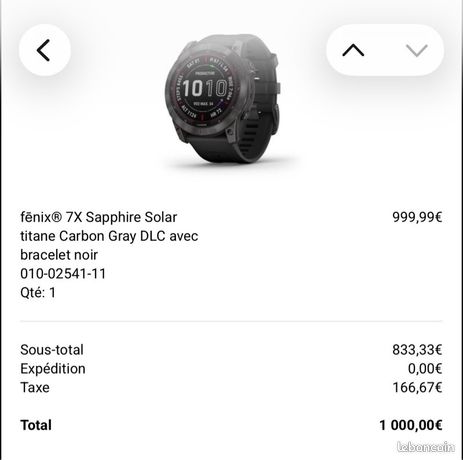
Task: Click the Taxe label
Action: (x=35, y=387)
